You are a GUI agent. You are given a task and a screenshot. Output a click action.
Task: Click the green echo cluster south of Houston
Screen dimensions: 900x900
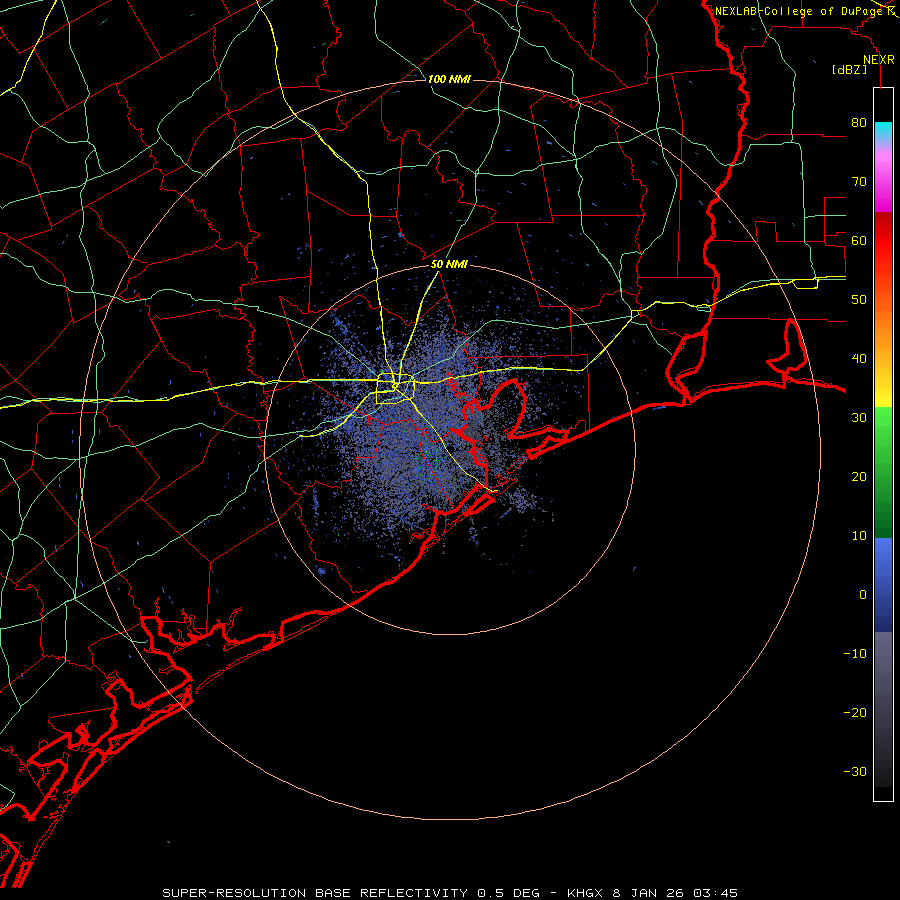428,463
